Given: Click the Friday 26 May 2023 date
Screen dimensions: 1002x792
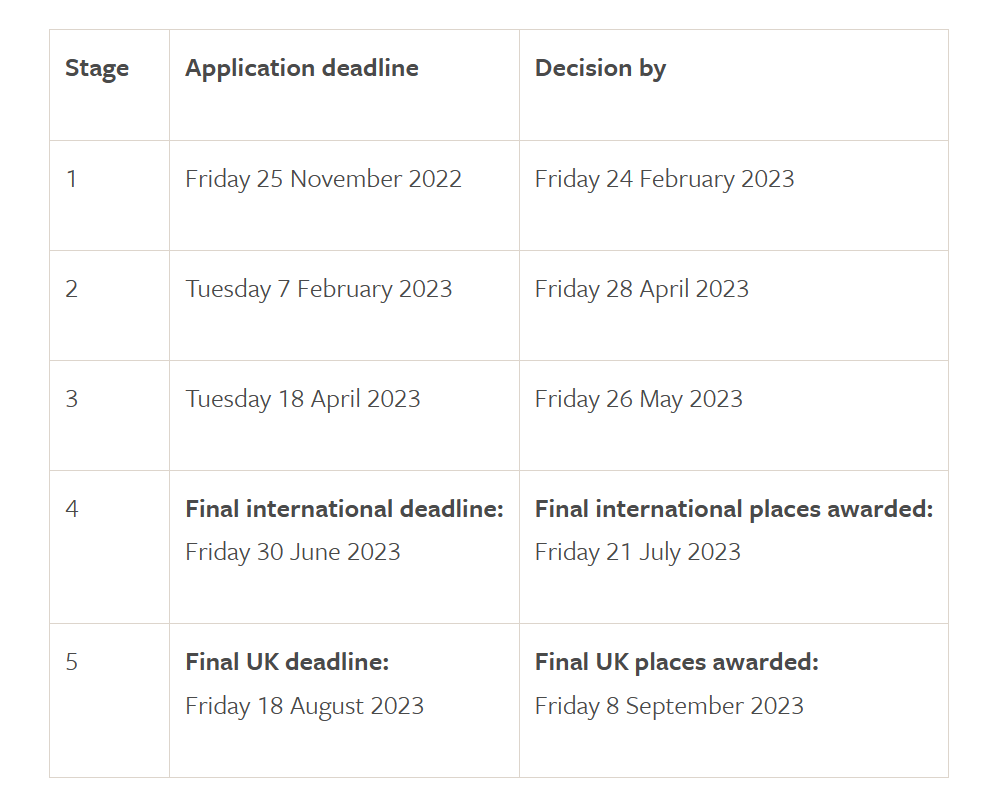Looking at the screenshot, I should 638,399.
